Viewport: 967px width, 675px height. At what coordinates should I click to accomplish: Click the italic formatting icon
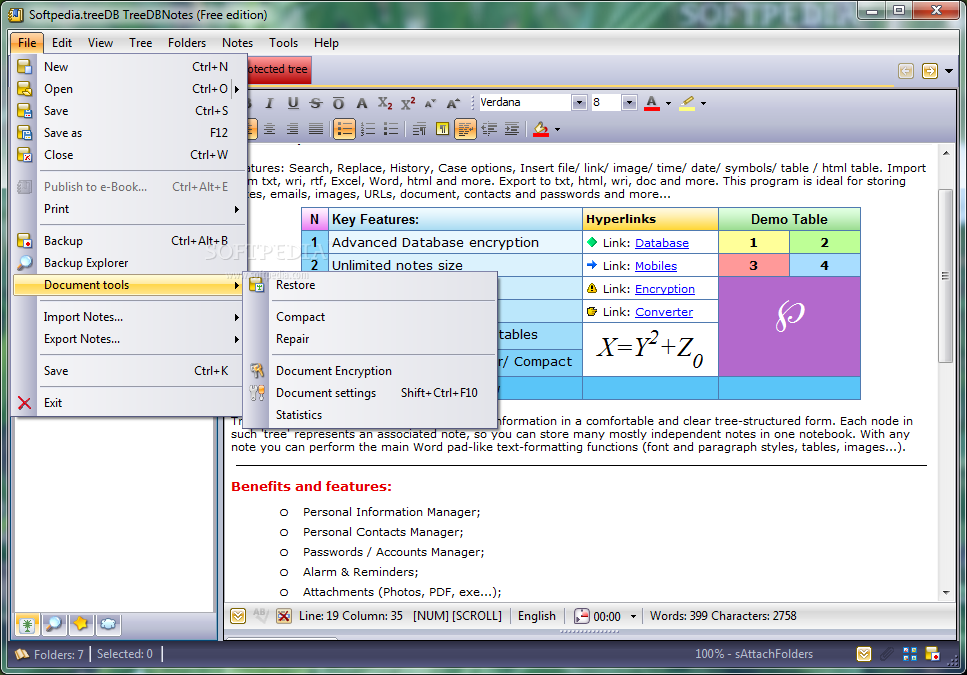pyautogui.click(x=269, y=103)
